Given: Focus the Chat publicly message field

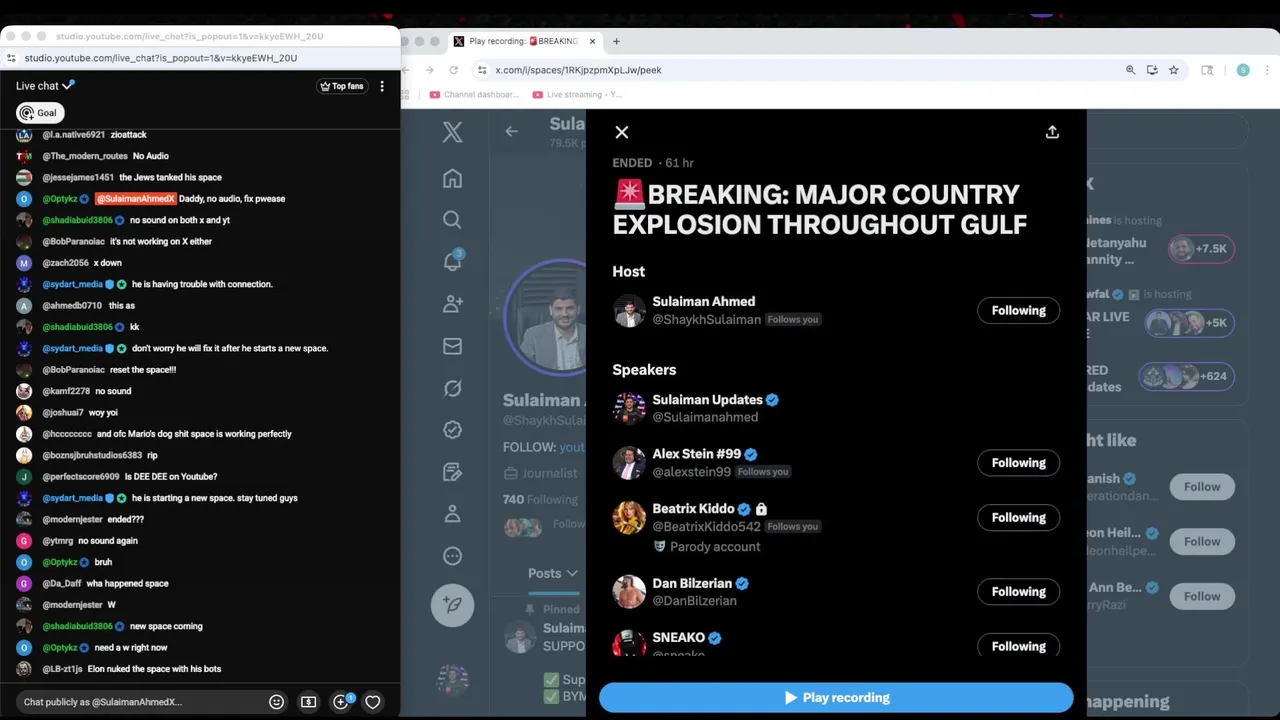Looking at the screenshot, I should click(x=140, y=702).
